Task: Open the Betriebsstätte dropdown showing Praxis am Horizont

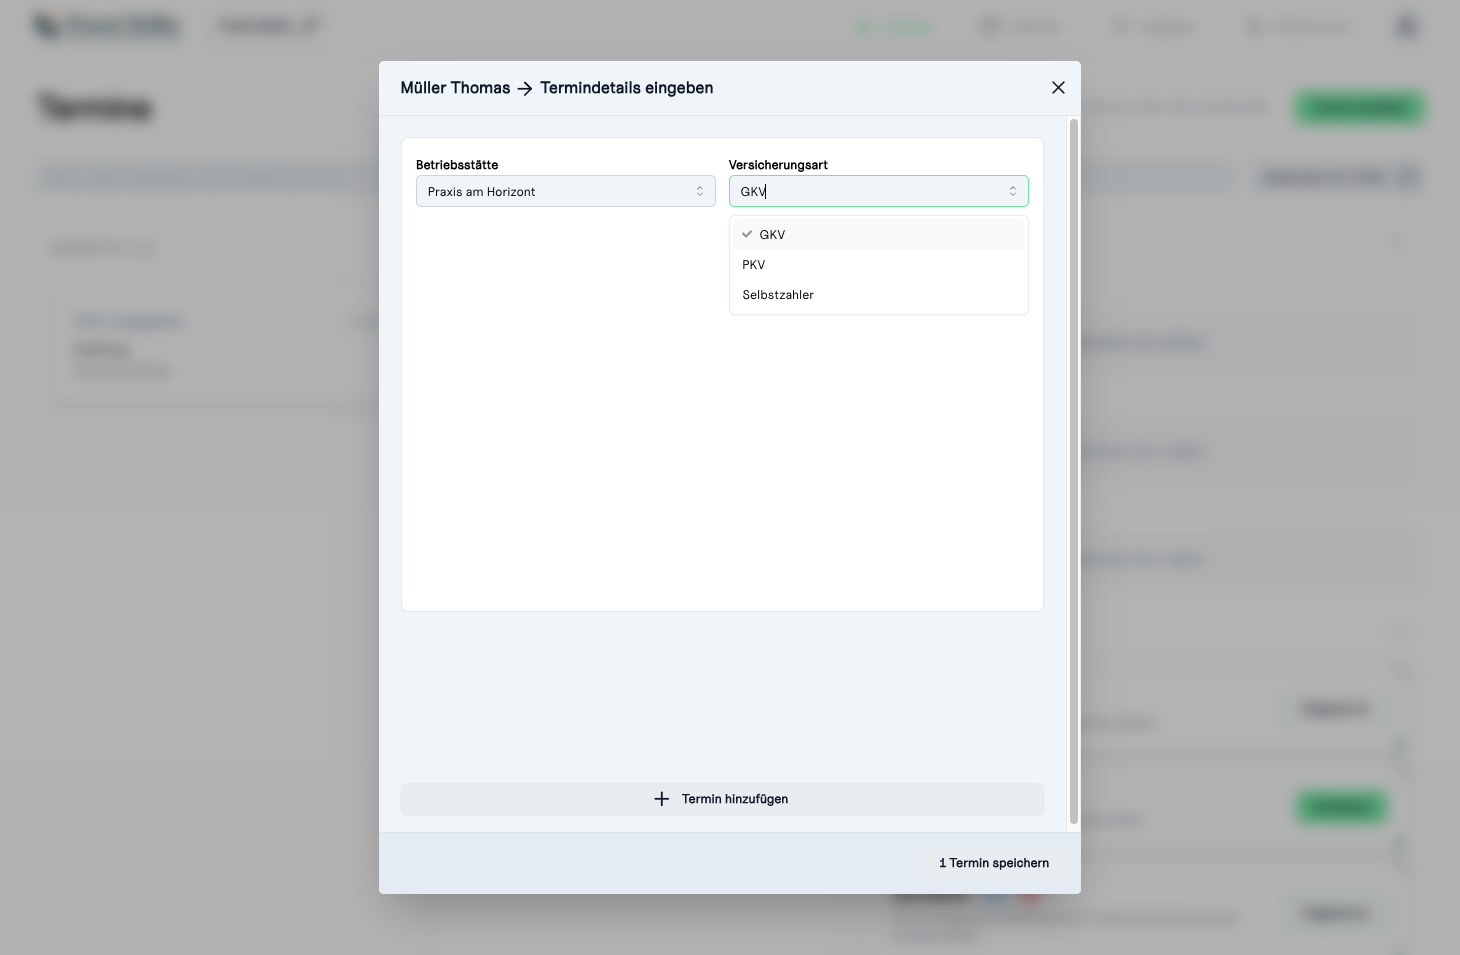Action: [566, 191]
